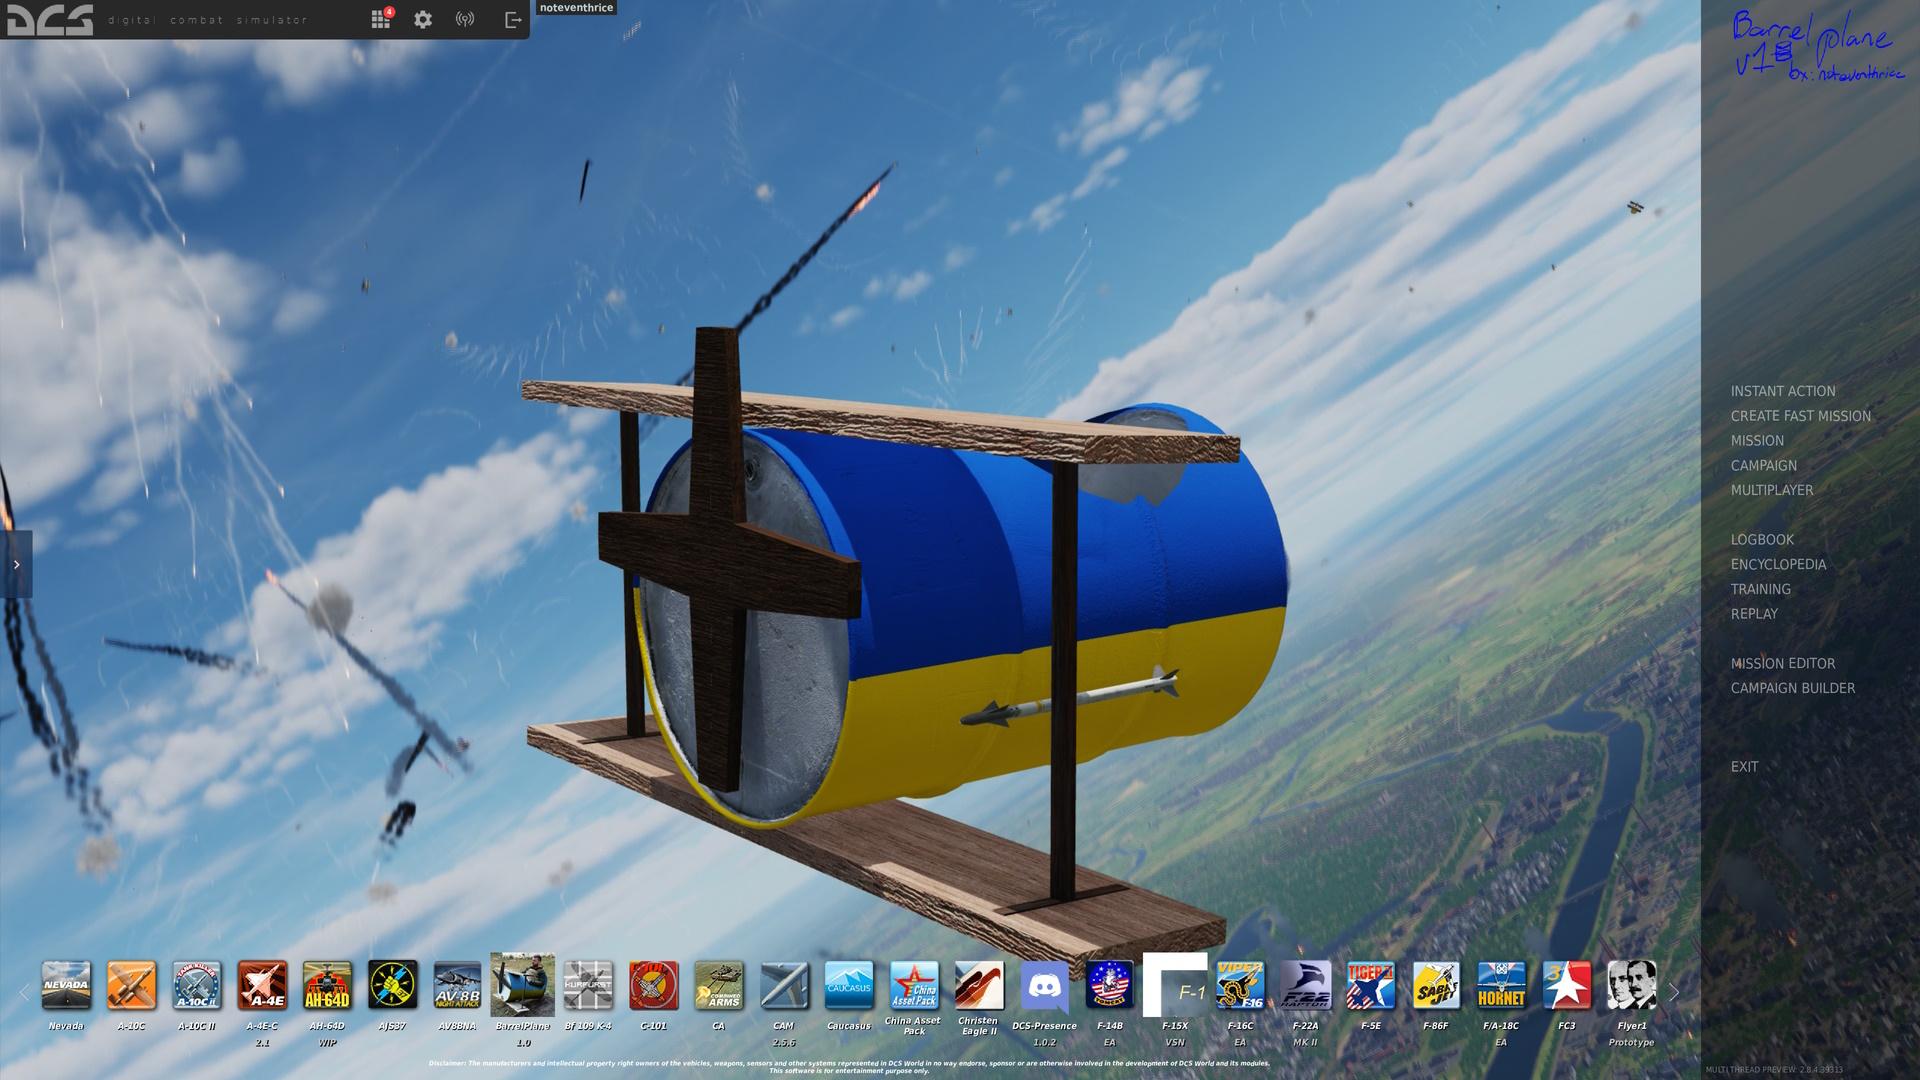Select the BarrelPlane module icon
The height and width of the screenshot is (1080, 1920).
523,986
